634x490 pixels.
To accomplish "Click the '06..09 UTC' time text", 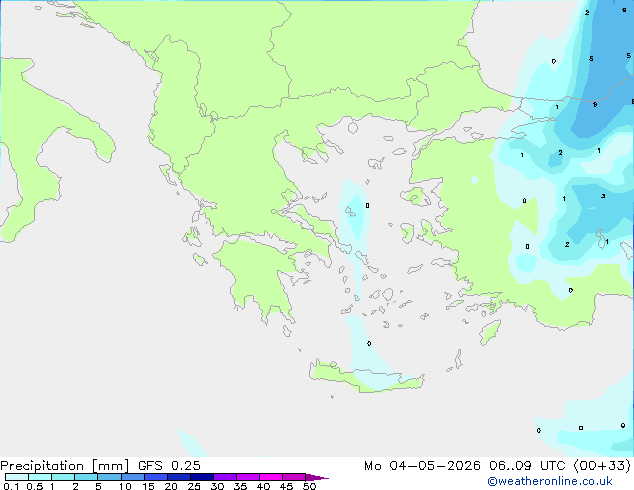I will pos(527,466).
